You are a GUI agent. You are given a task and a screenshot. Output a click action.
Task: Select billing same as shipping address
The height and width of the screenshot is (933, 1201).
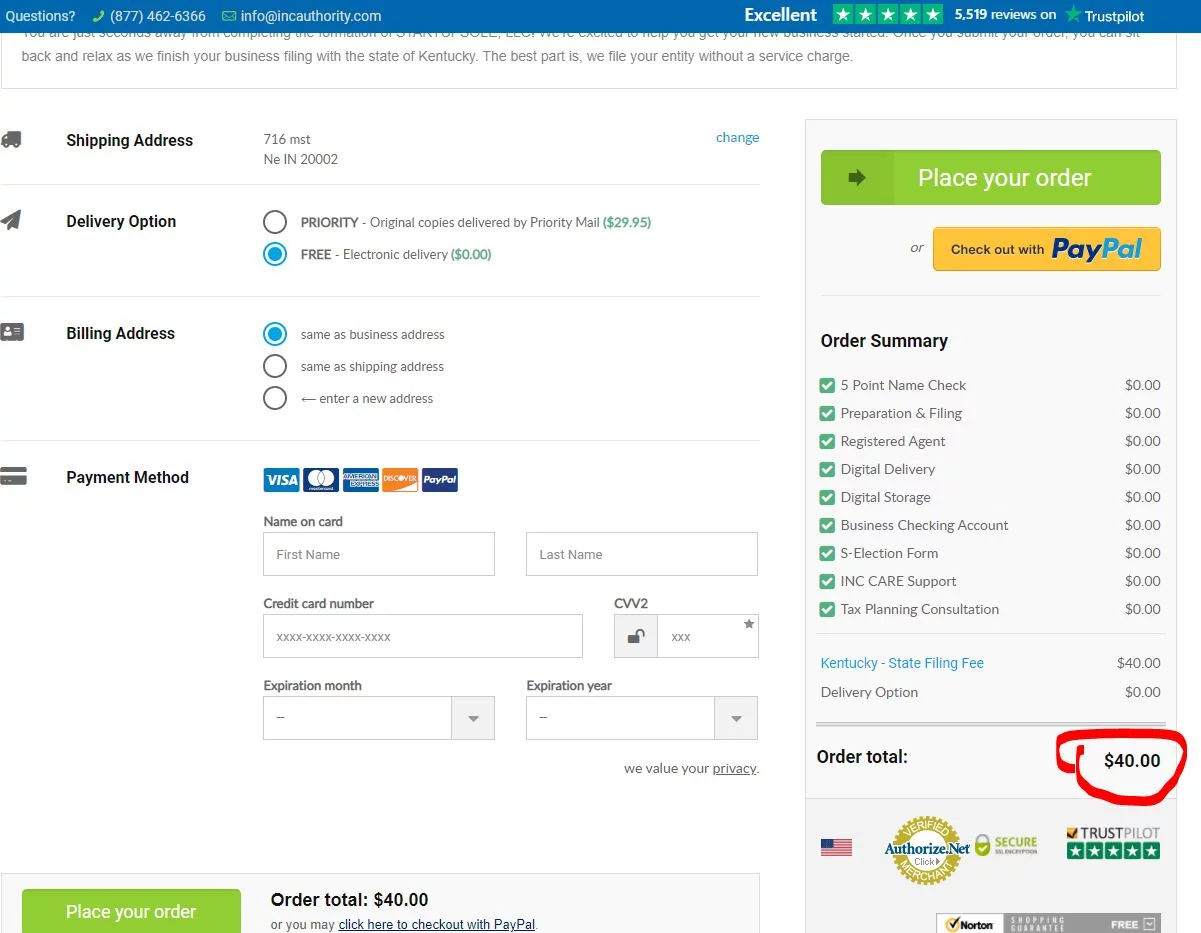point(275,366)
